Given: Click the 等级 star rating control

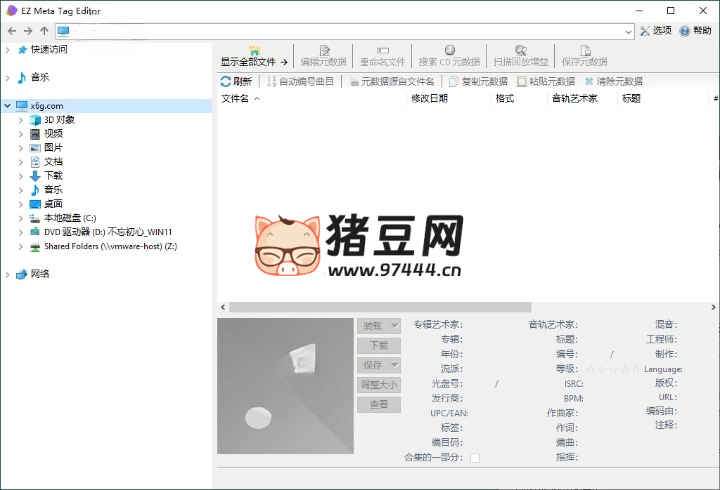Looking at the screenshot, I should 613,369.
